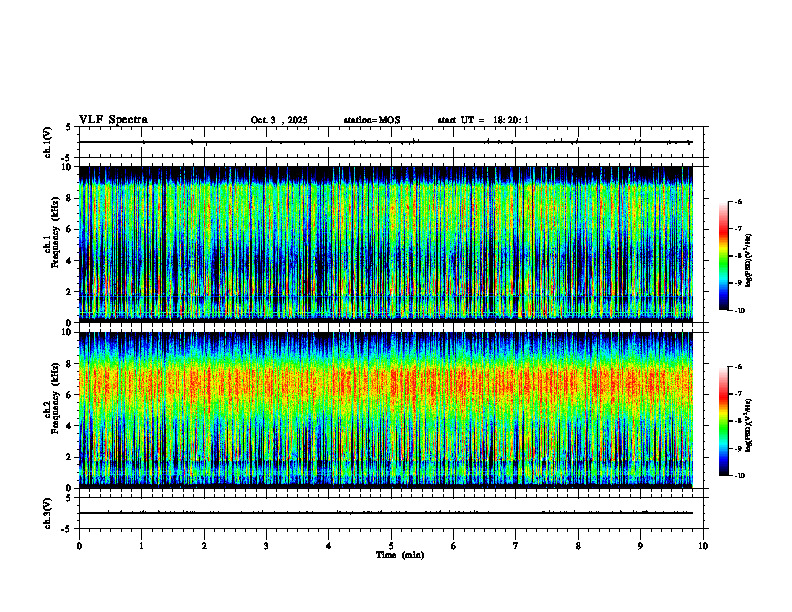The width and height of the screenshot is (792, 612).
Task: Click the ch.2 spectrogram's 4 kHz tick label
Action: tap(69, 426)
